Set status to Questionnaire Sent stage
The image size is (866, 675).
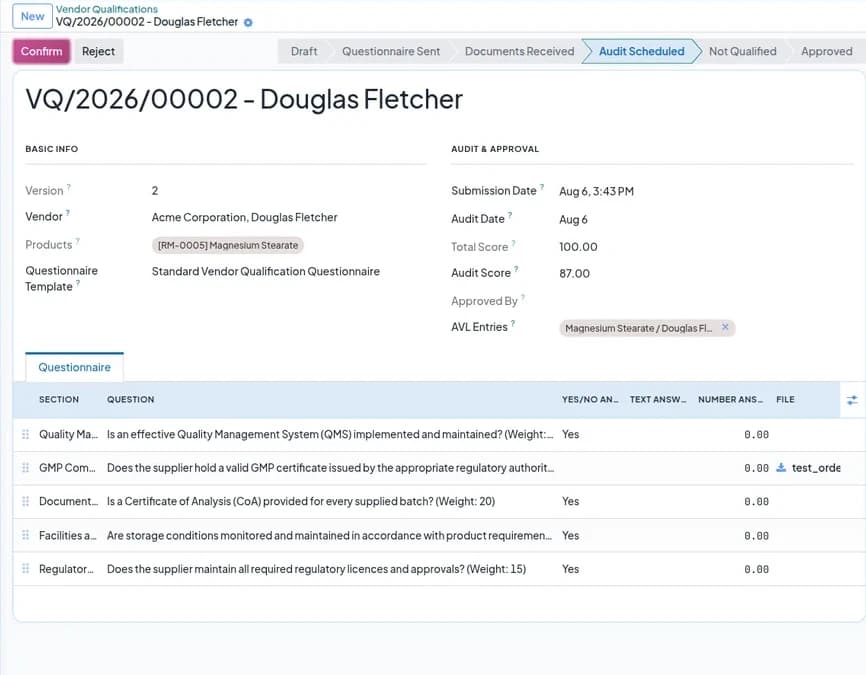pos(391,51)
